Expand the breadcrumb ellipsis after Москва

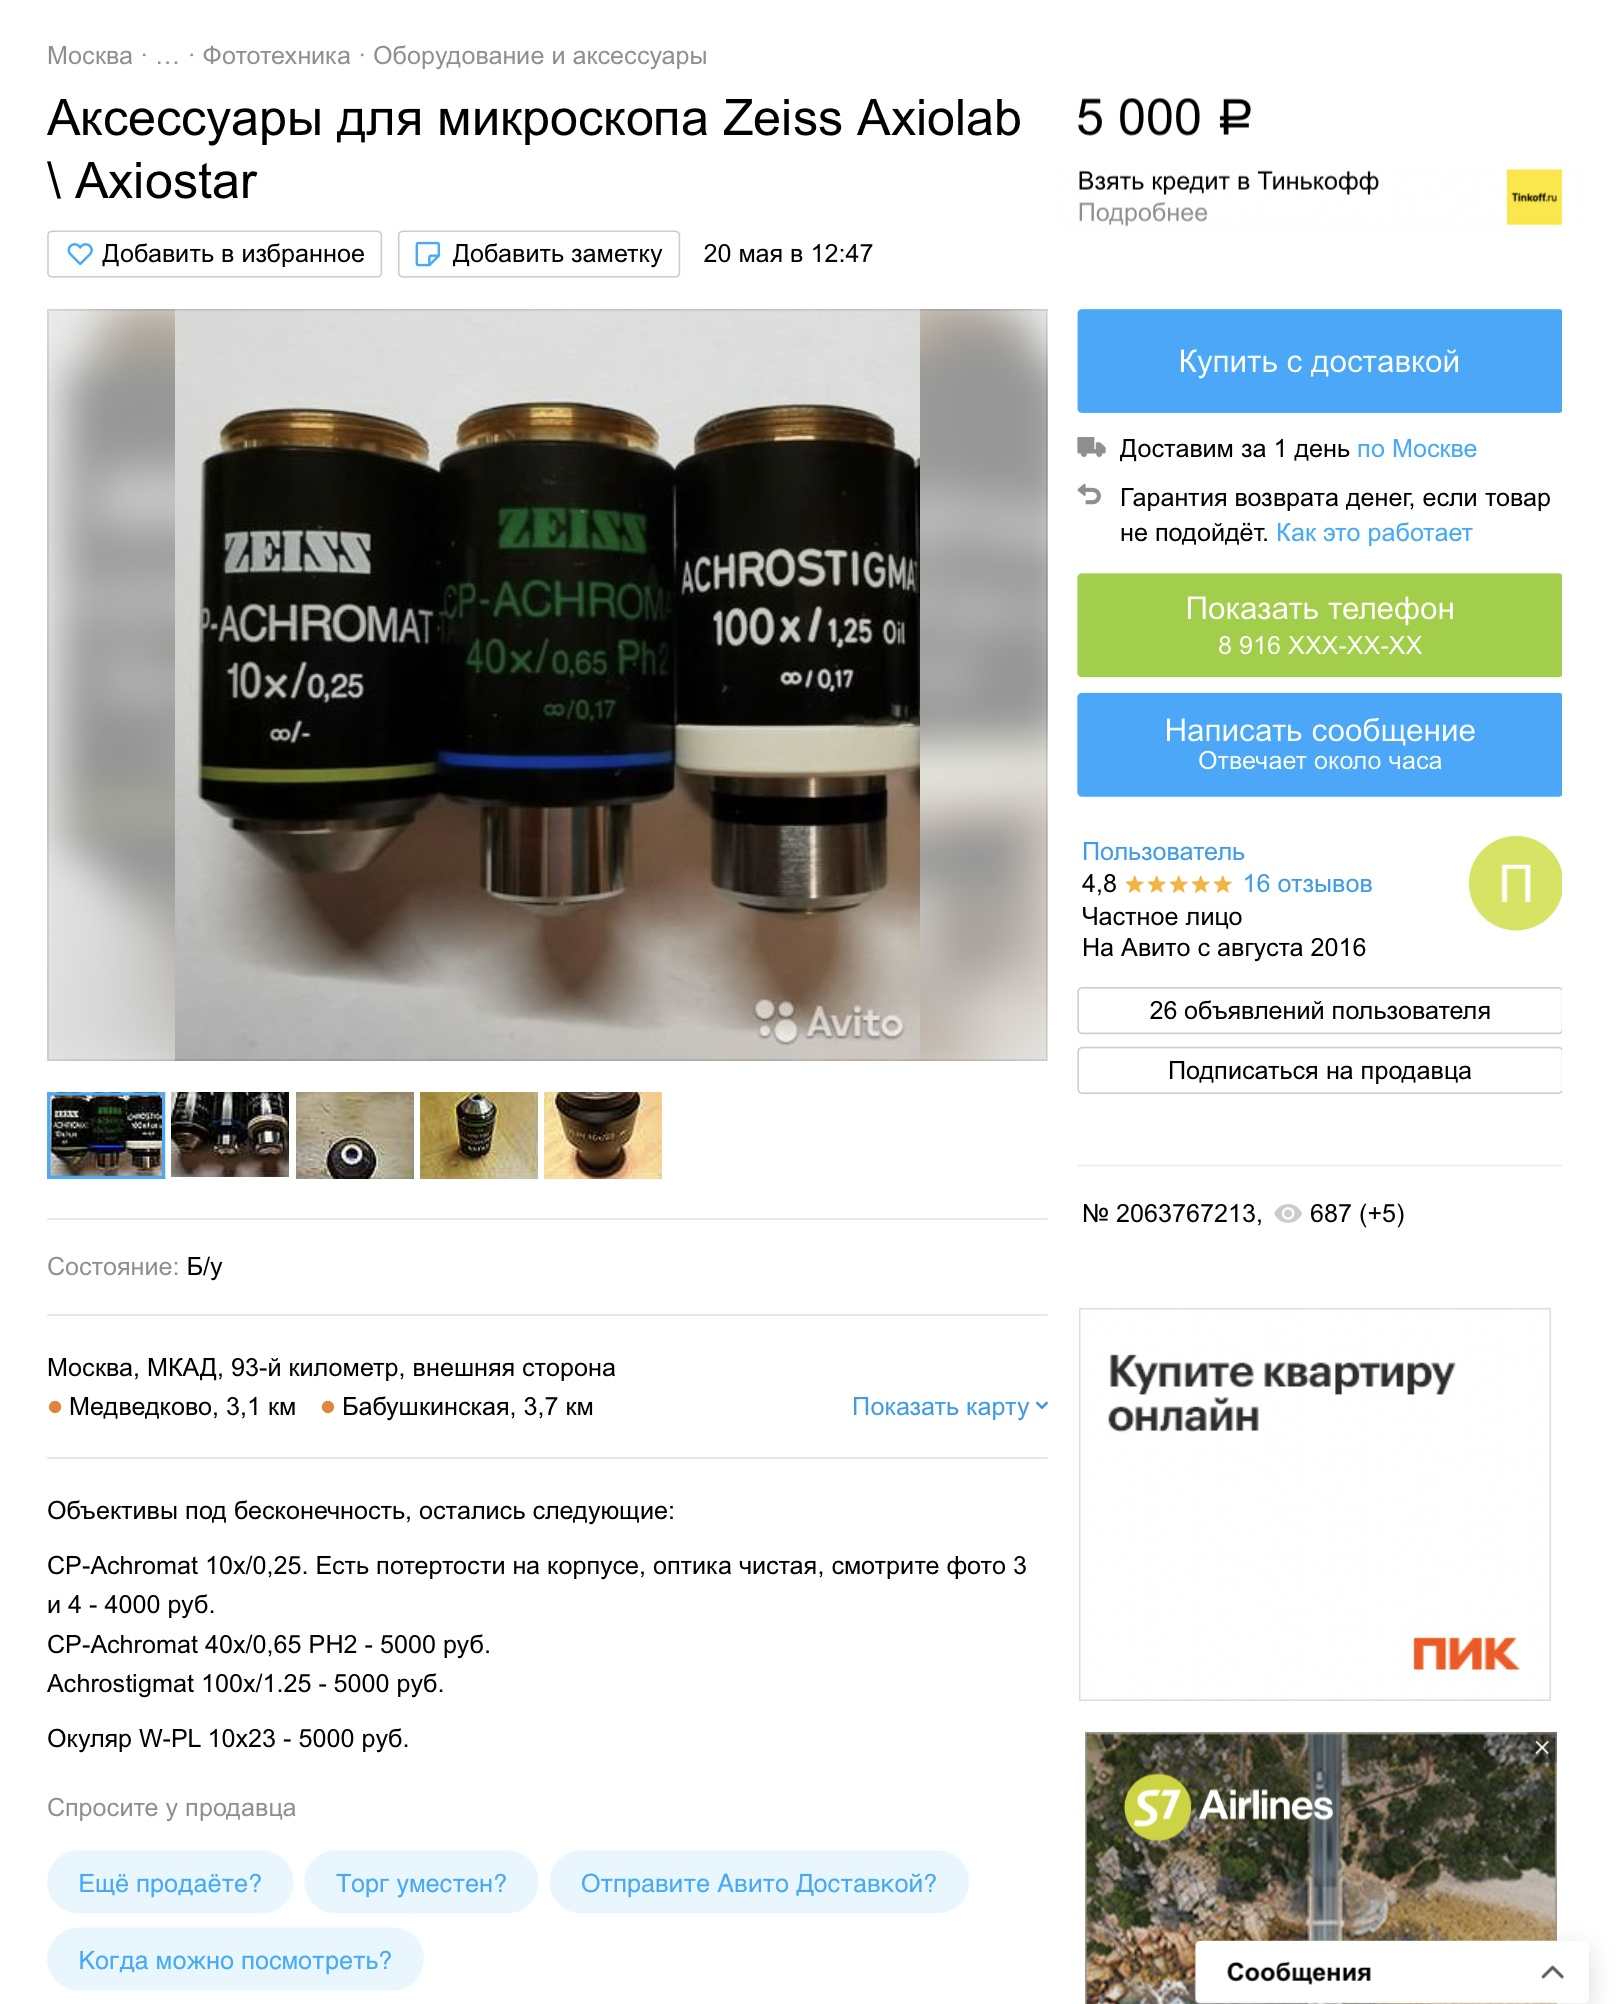[167, 56]
